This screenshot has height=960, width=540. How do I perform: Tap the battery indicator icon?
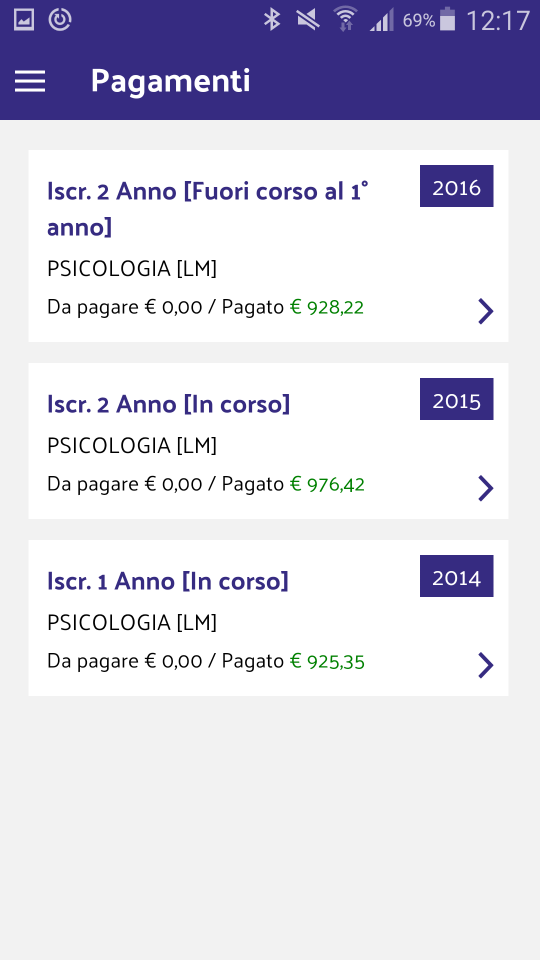[x=448, y=19]
